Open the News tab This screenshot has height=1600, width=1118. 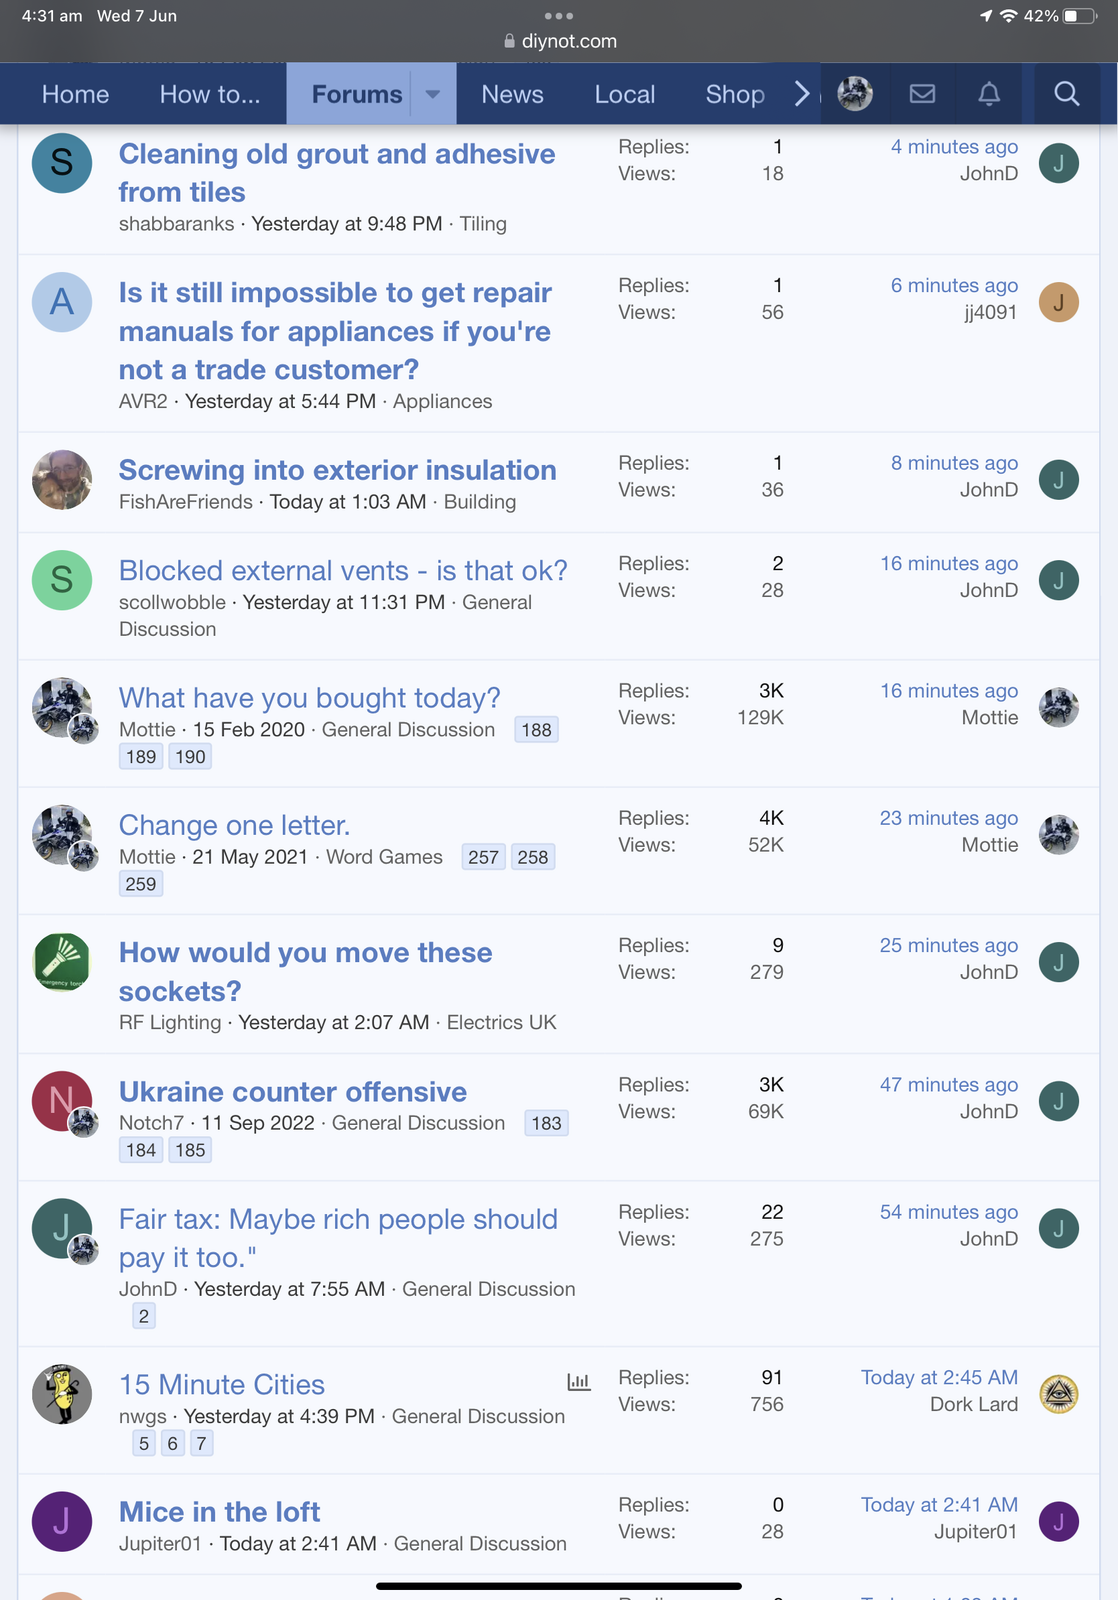click(512, 94)
